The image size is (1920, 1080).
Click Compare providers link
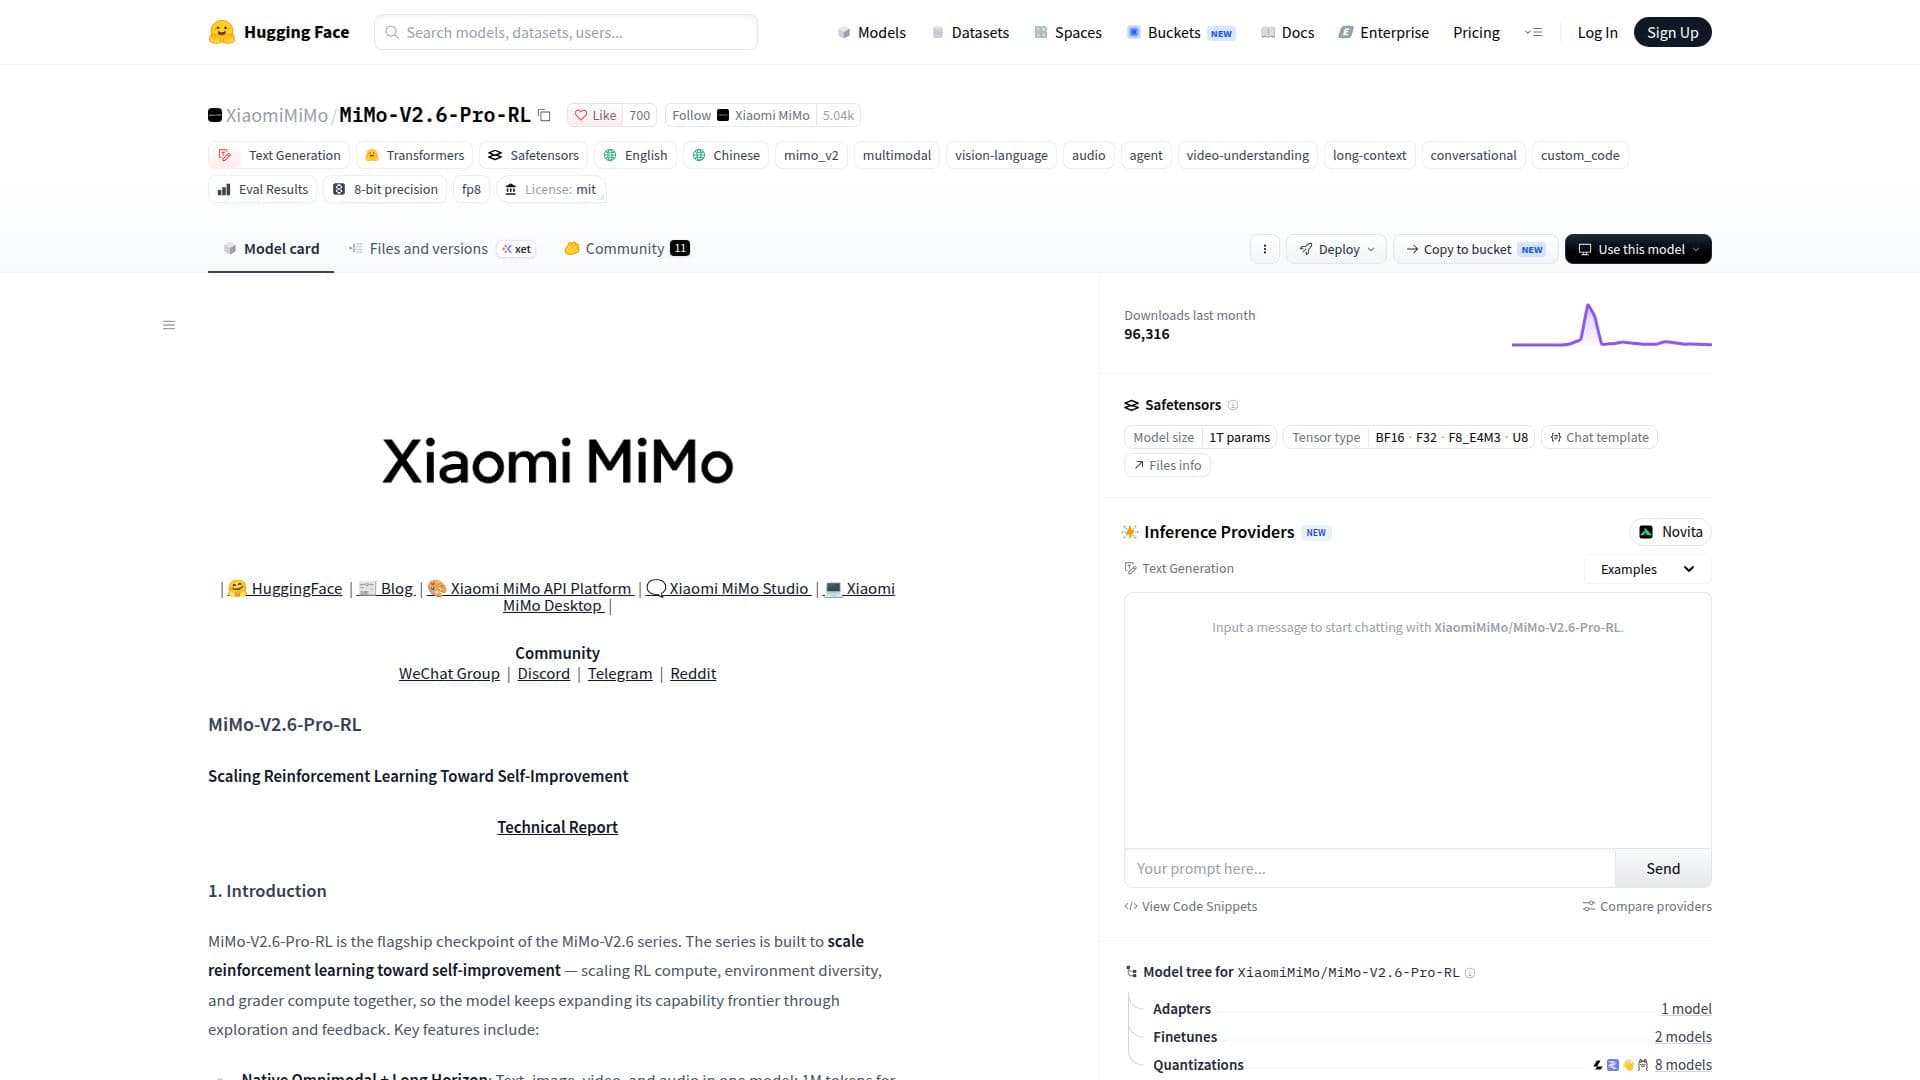[x=1646, y=907]
